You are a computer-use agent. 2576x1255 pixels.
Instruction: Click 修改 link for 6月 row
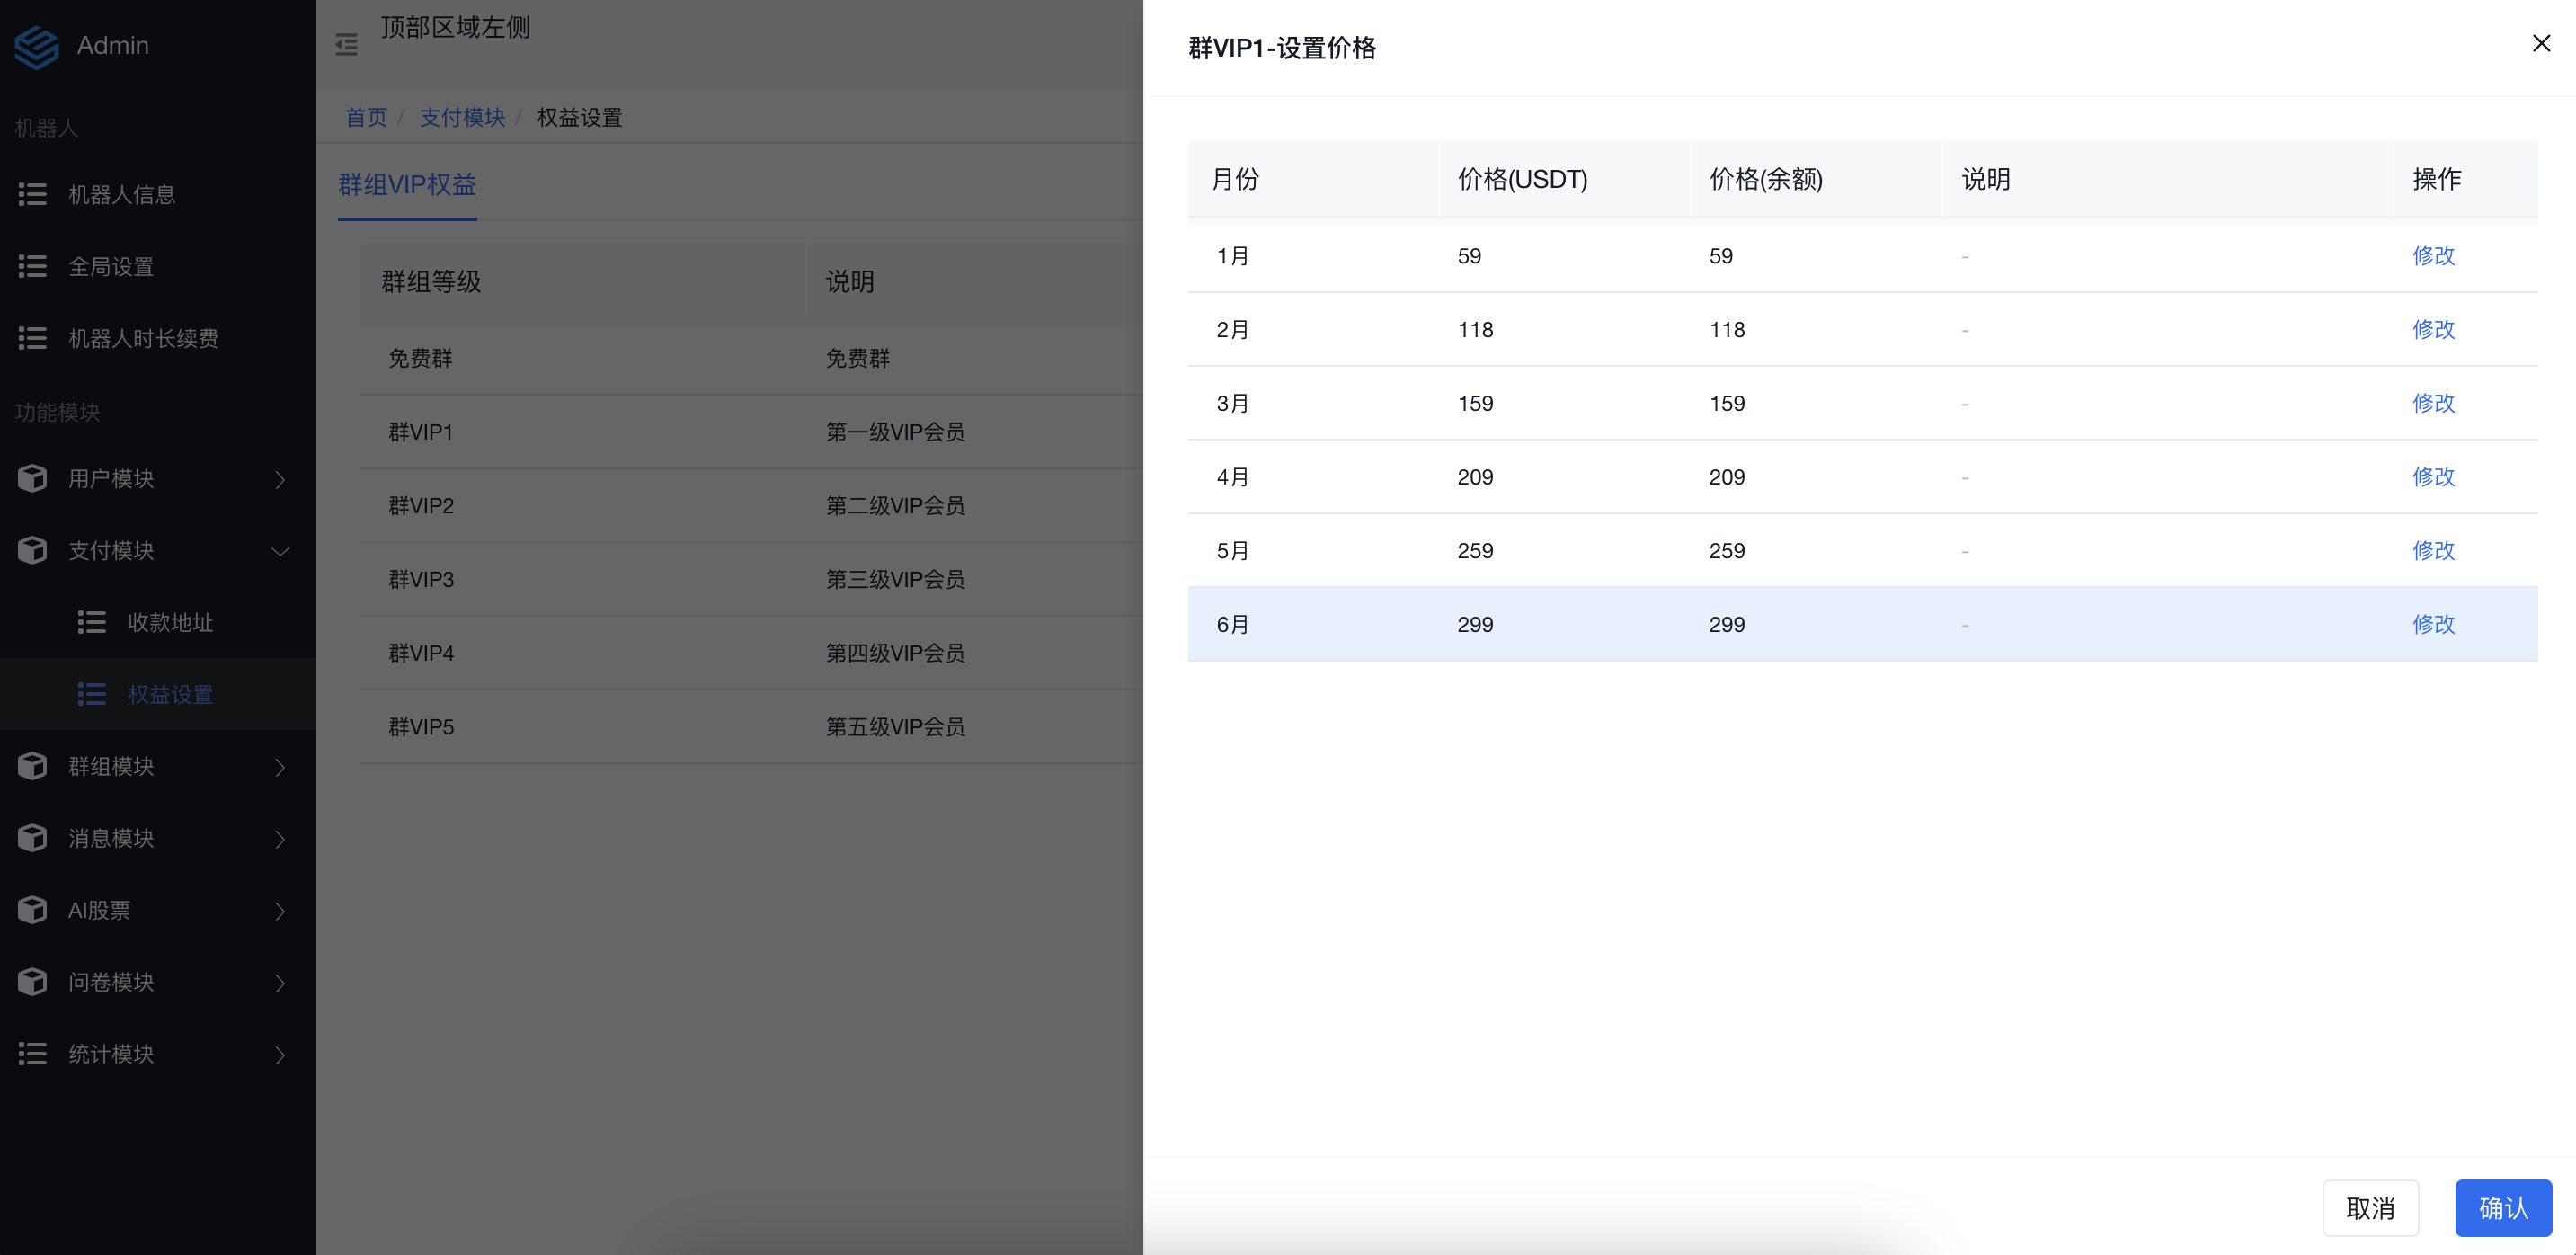[x=2432, y=624]
